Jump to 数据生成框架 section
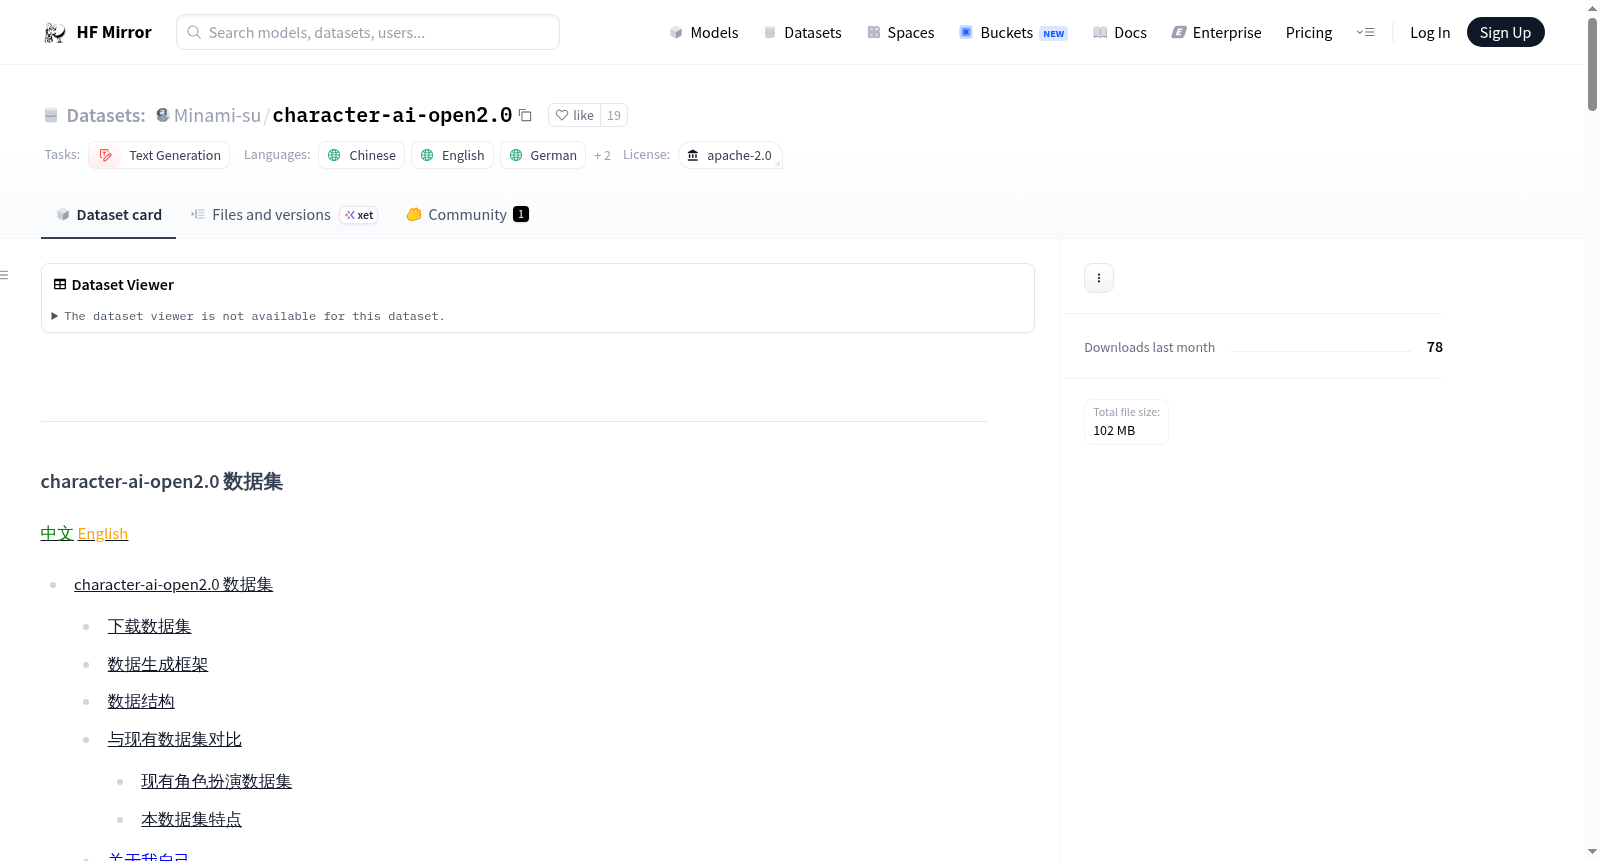The height and width of the screenshot is (861, 1600). (x=158, y=664)
